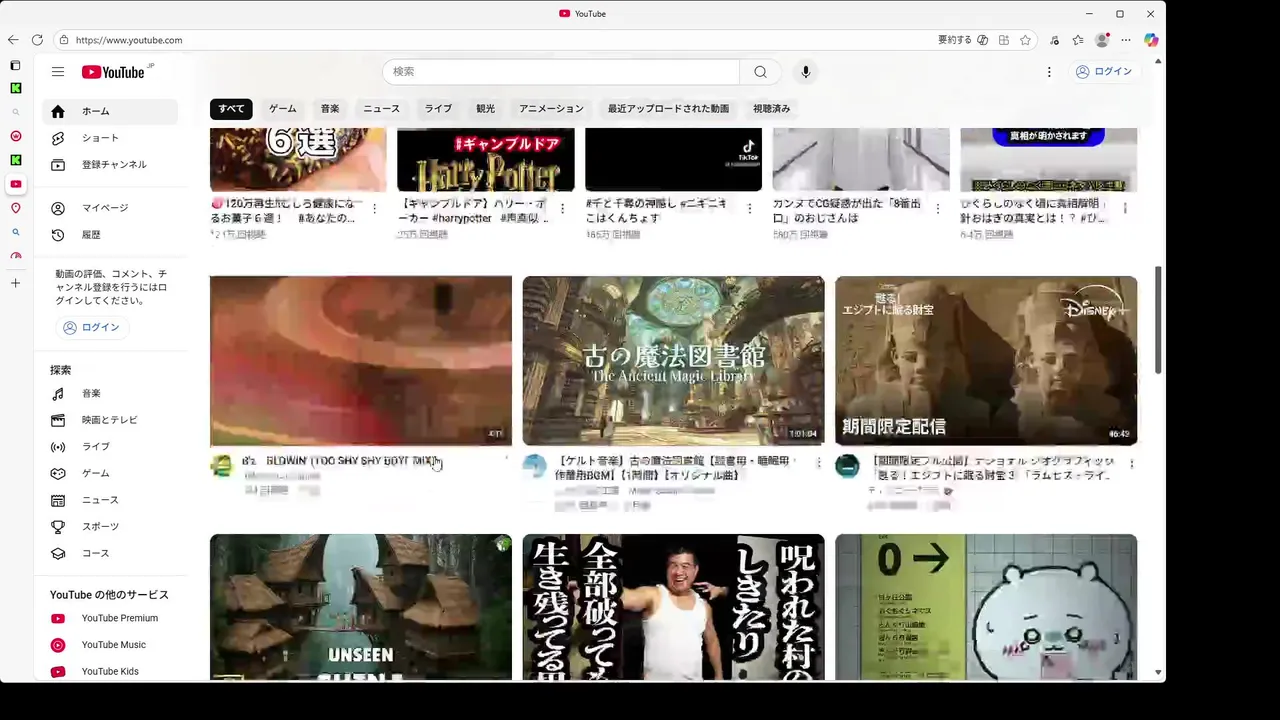Select the 視聴済み filter chip
1280x720 pixels.
771,108
